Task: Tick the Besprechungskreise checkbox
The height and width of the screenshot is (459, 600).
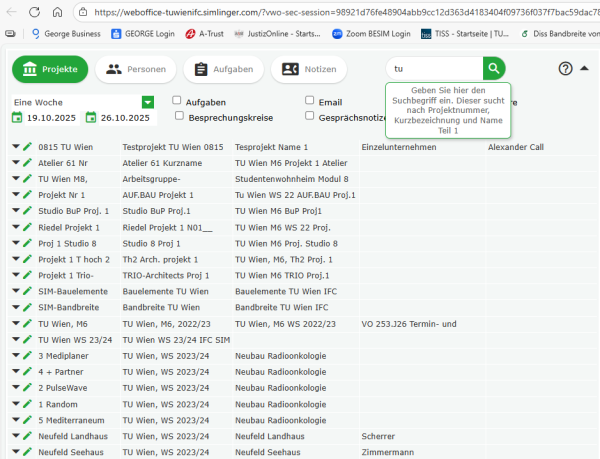Action: 178,116
